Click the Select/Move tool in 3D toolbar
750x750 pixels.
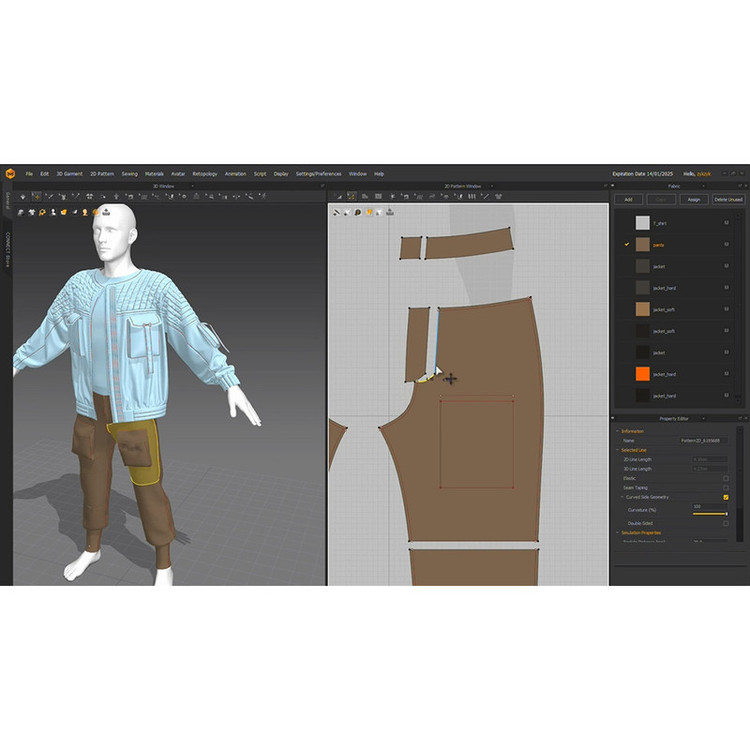37,197
